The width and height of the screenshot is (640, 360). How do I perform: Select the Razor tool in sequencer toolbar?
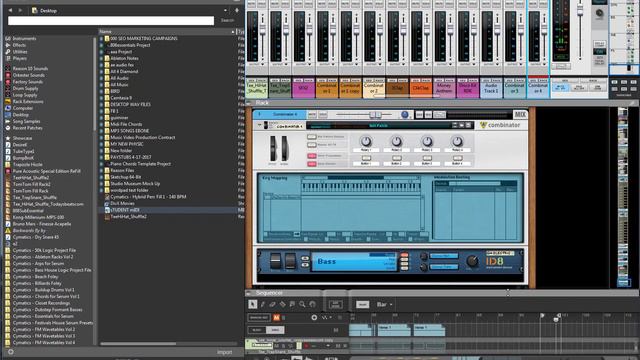[x=282, y=304]
